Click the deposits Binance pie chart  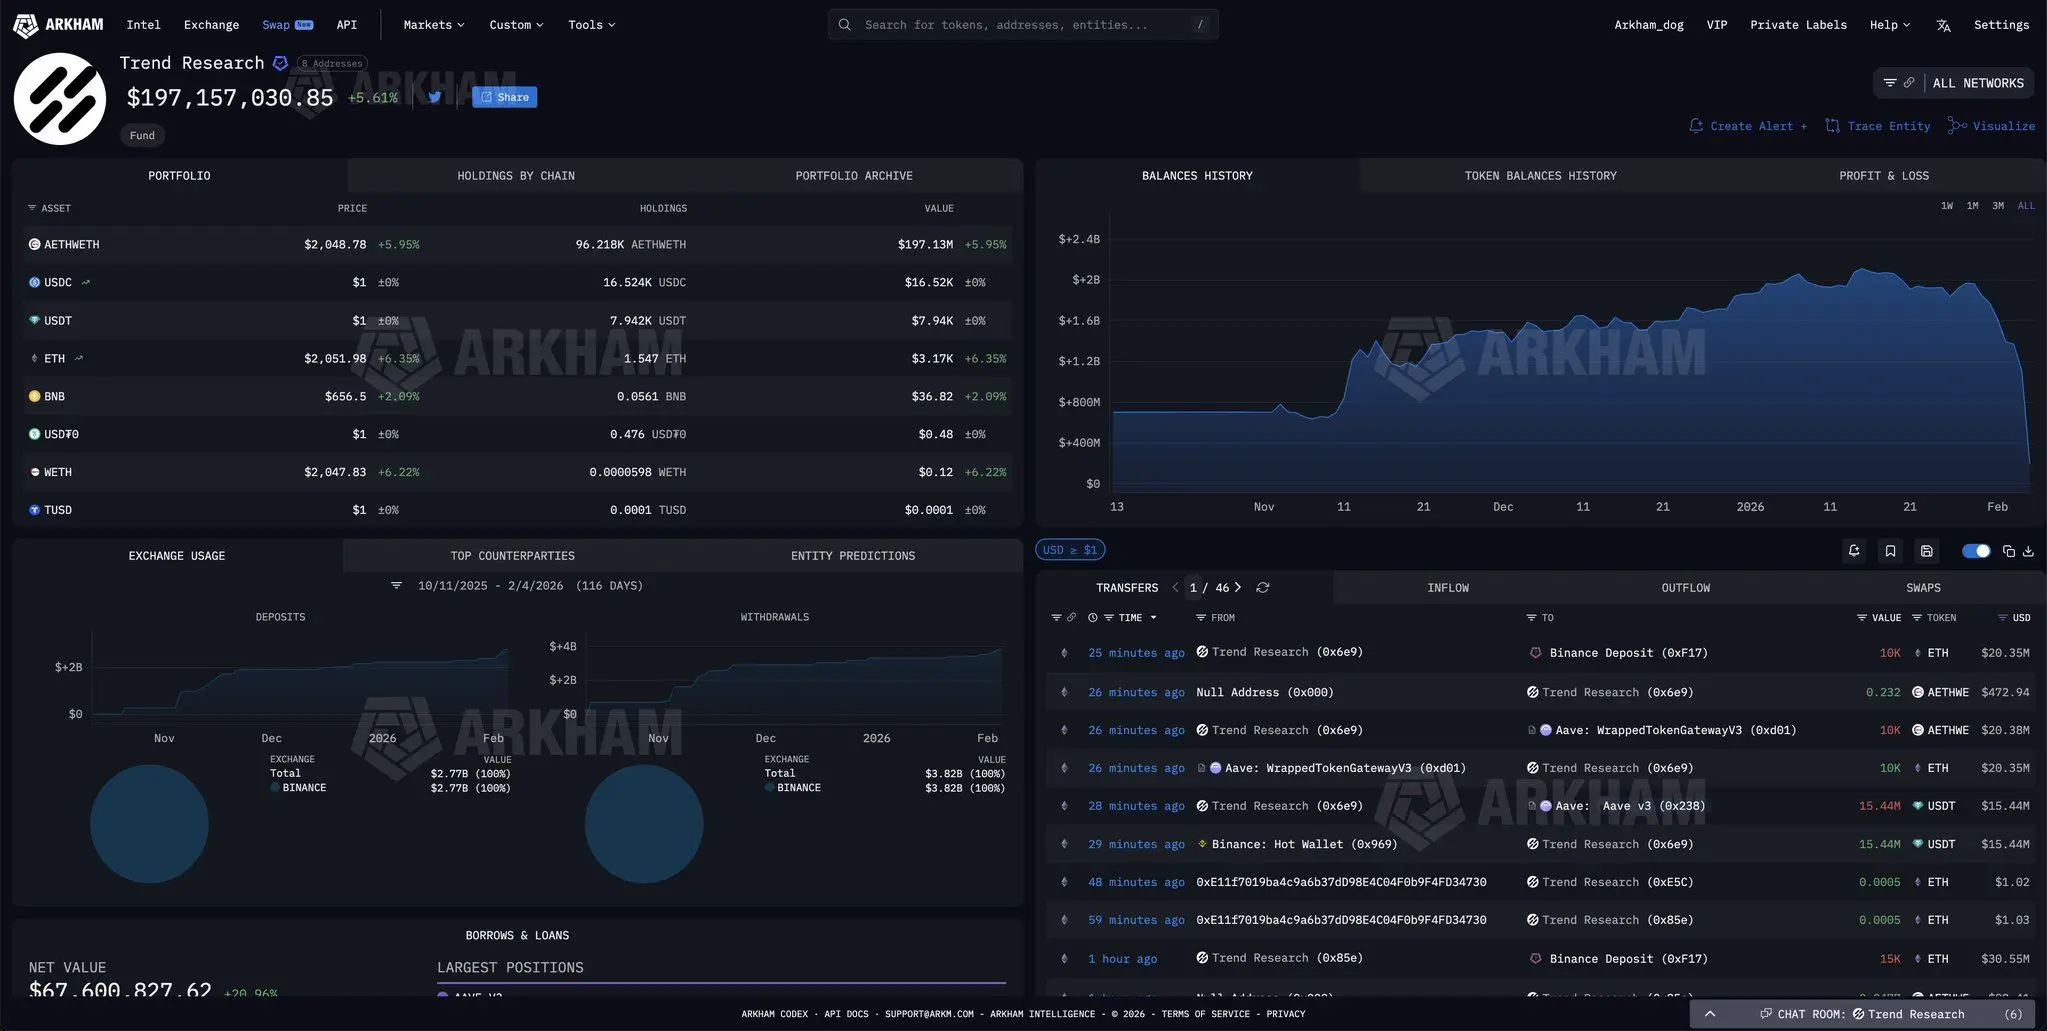click(x=149, y=824)
